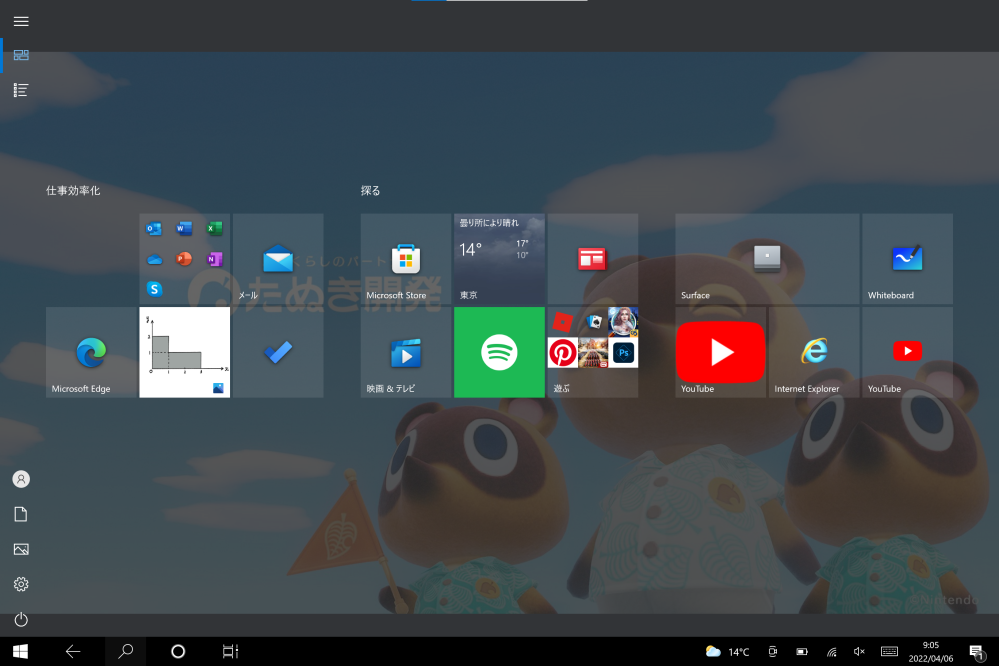Click the muted volume icon in the taskbar
999x666 pixels.
(x=859, y=652)
